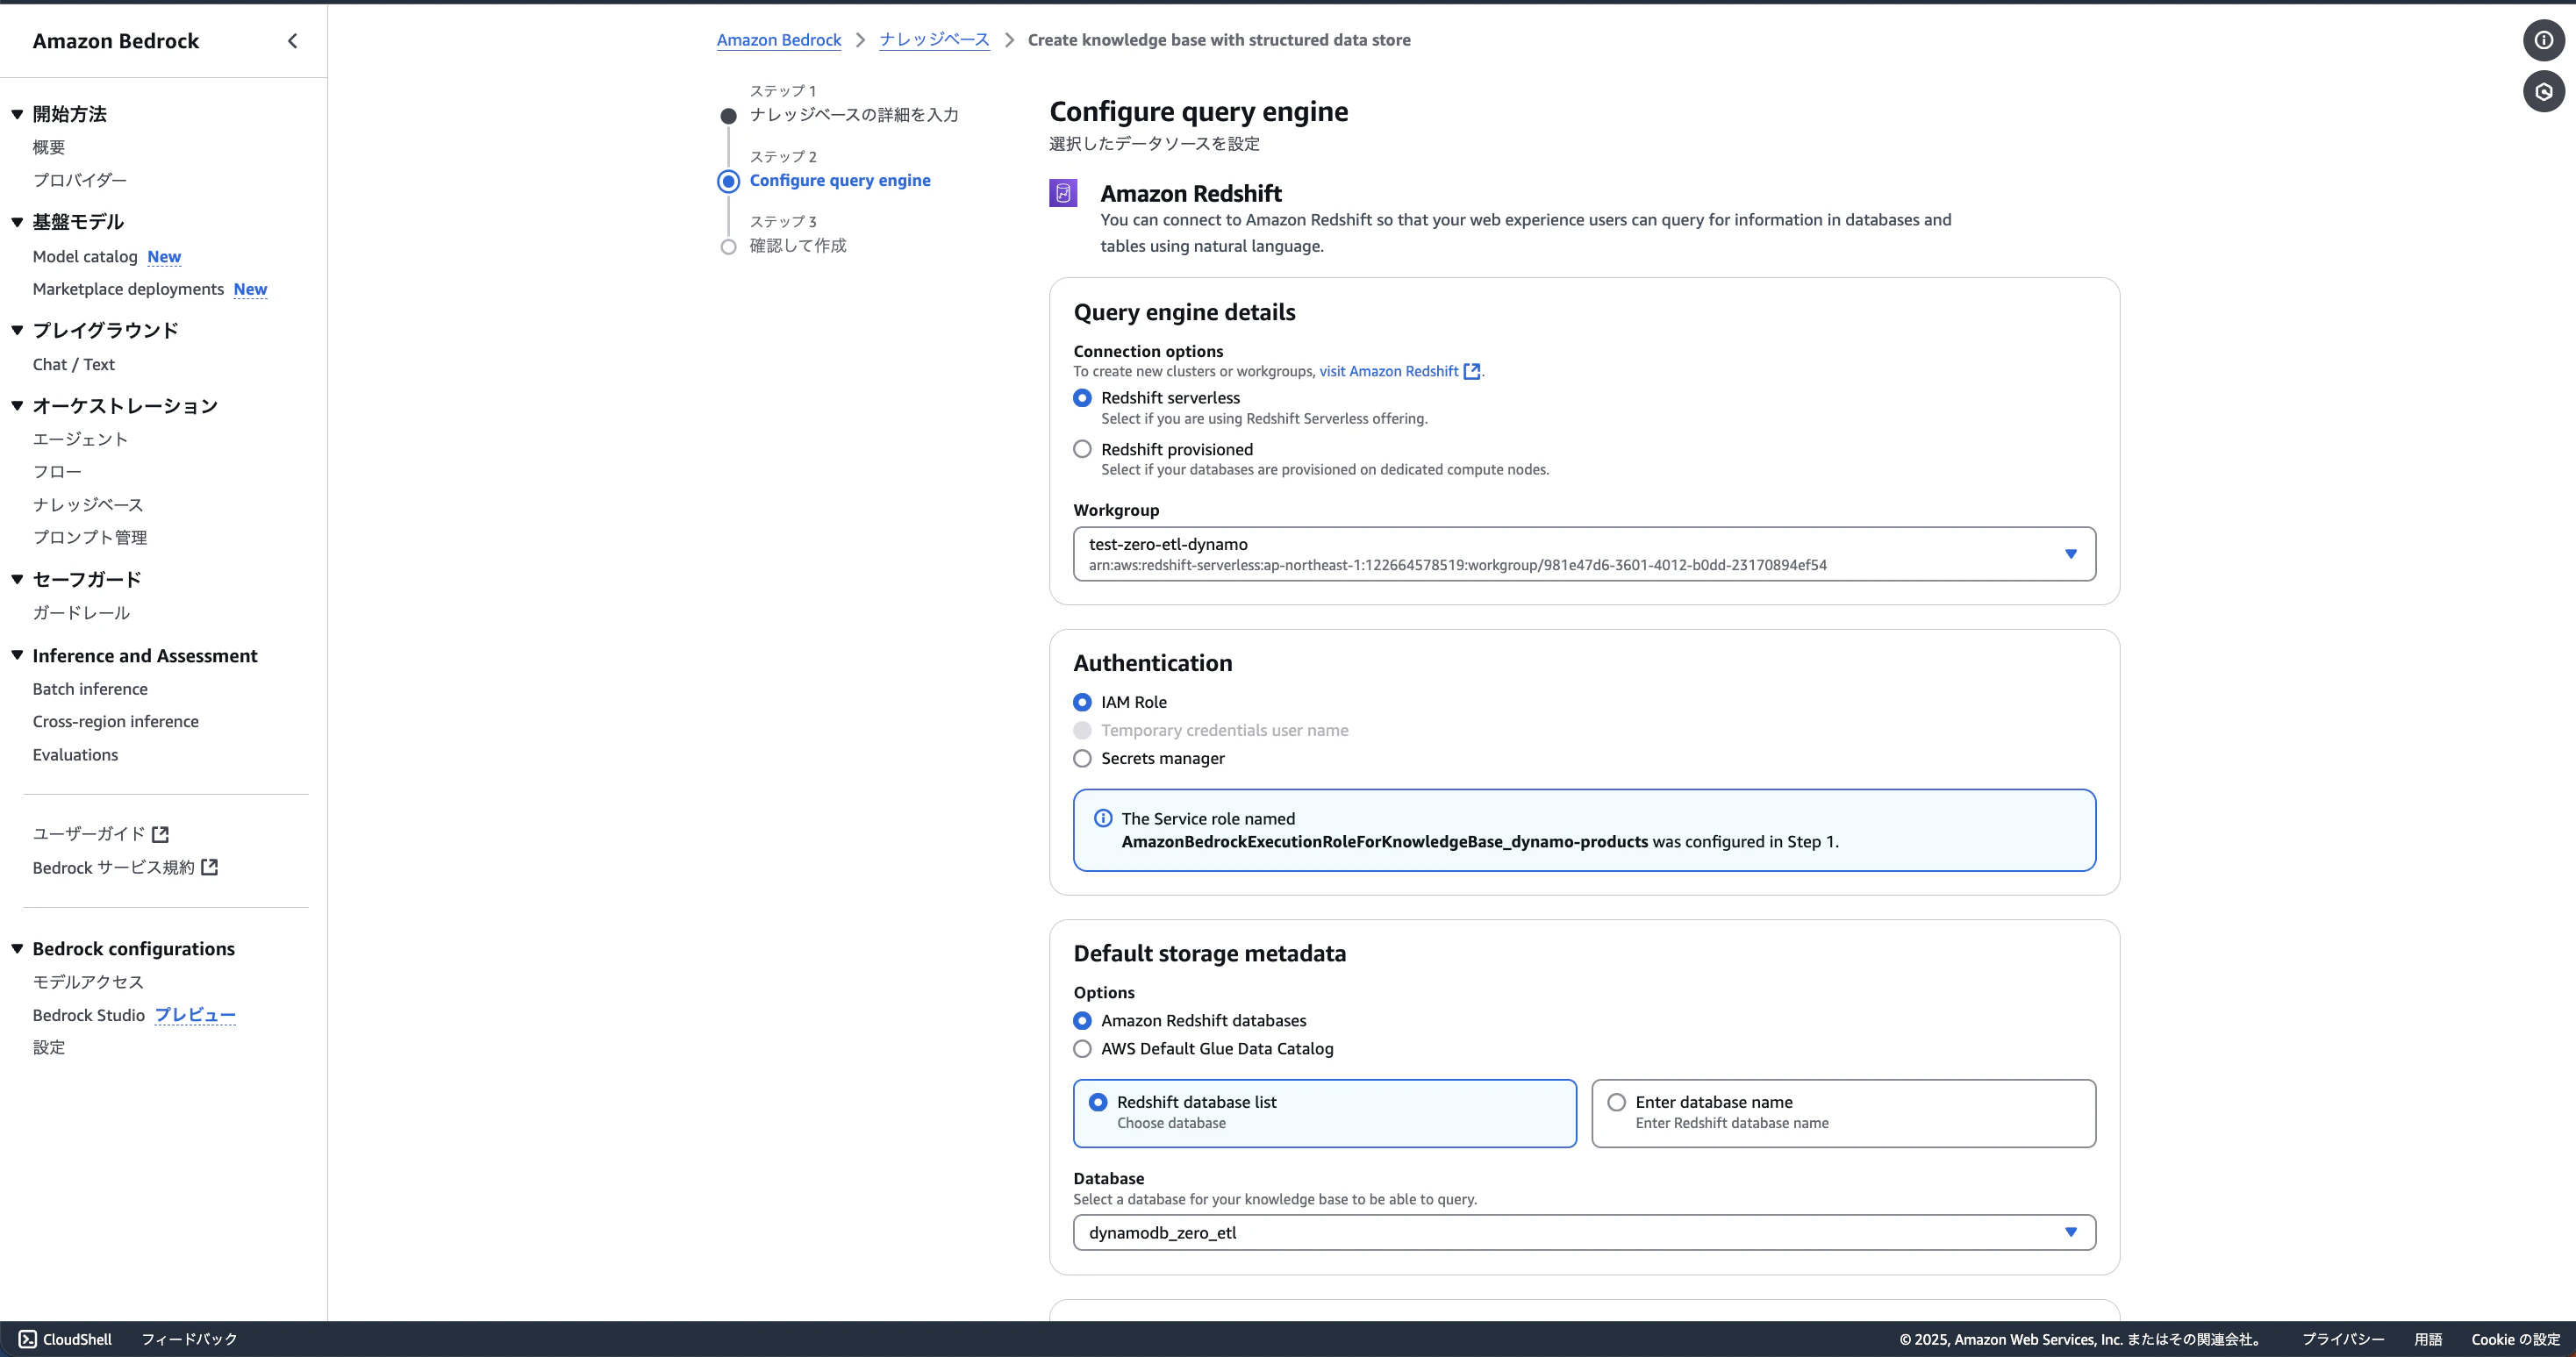Click Amazon Bedrock breadcrumb link
The height and width of the screenshot is (1357, 2576).
[x=778, y=40]
